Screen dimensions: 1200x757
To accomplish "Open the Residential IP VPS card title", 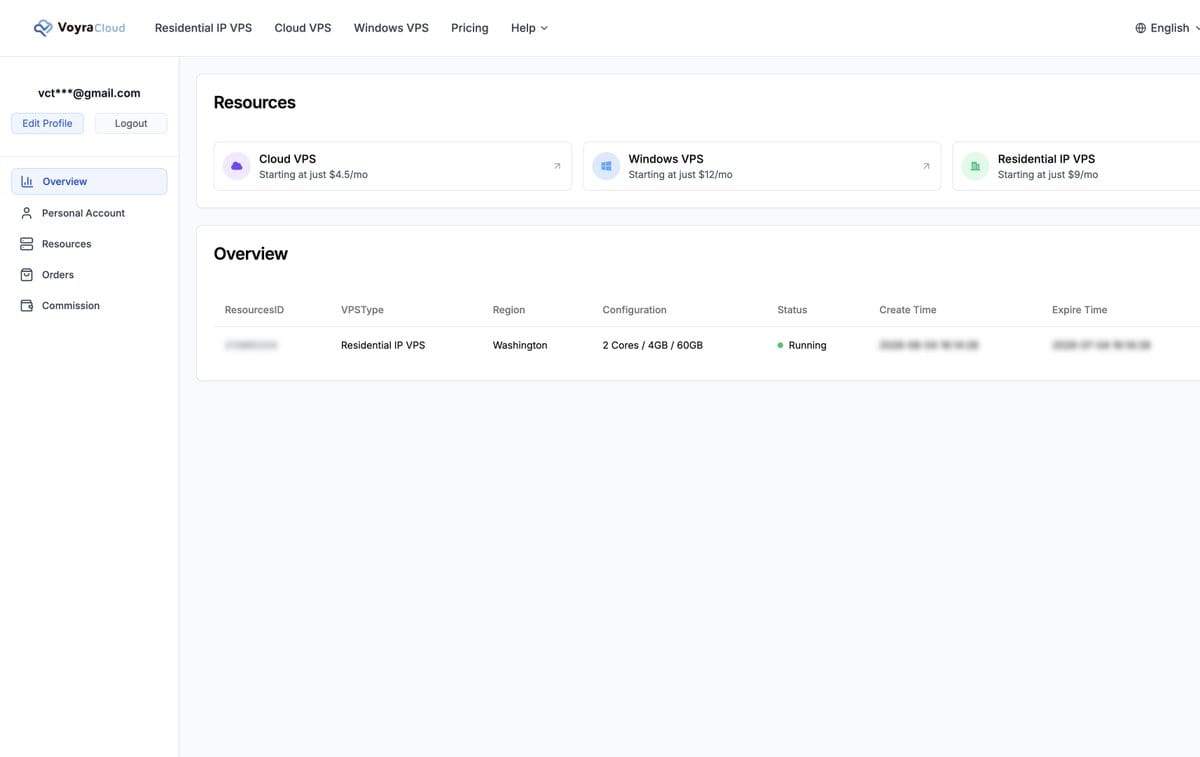I will coord(1046,159).
